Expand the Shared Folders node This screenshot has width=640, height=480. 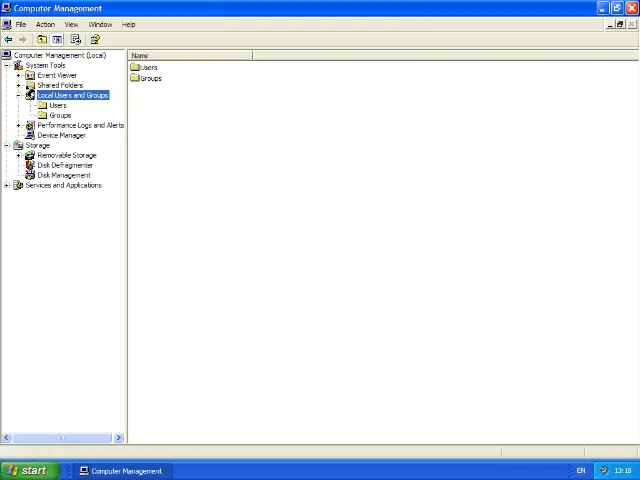tap(18, 85)
